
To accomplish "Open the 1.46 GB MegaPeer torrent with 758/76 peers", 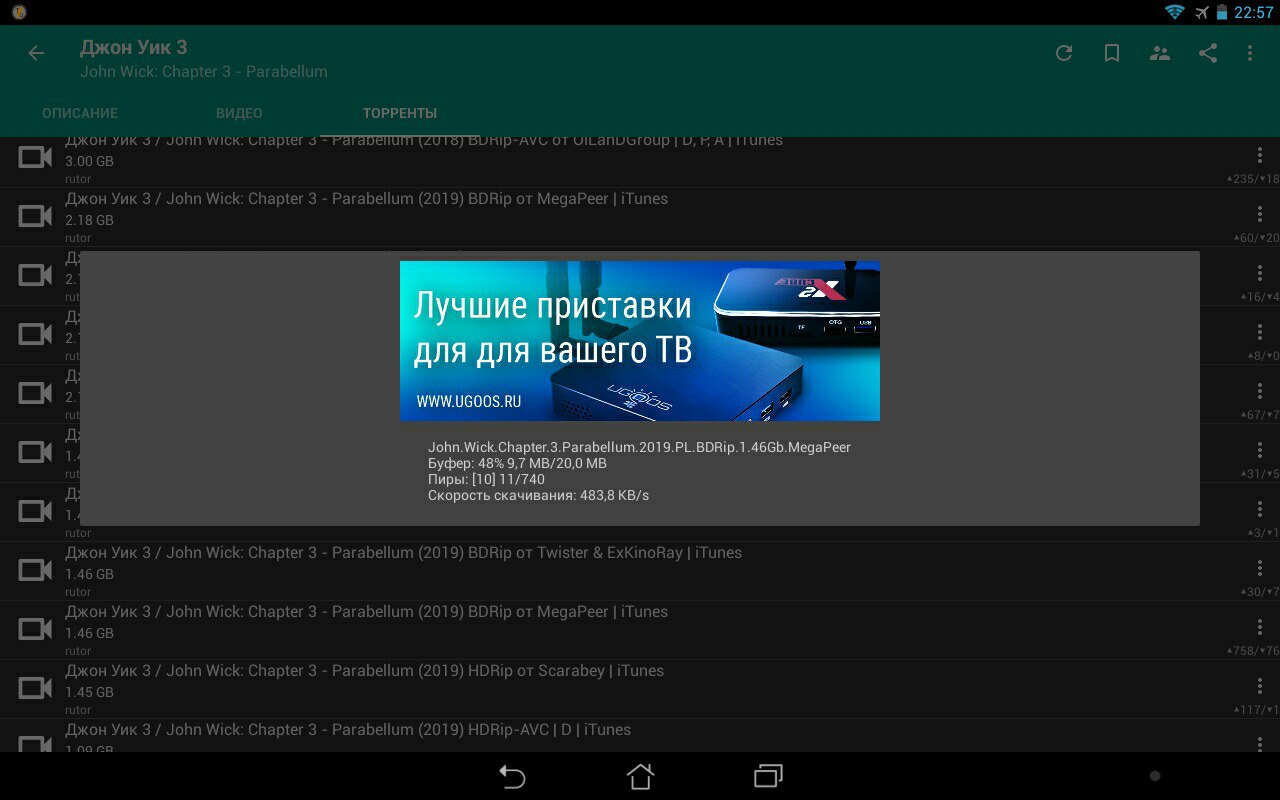I will pos(366,612).
